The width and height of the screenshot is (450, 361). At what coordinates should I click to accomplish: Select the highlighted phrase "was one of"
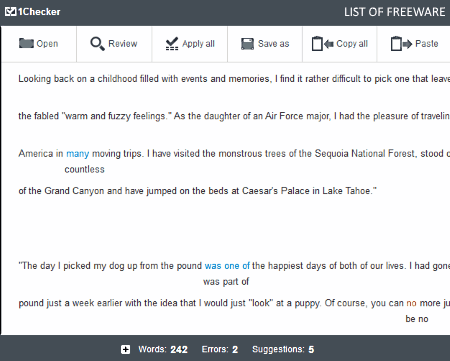227,266
